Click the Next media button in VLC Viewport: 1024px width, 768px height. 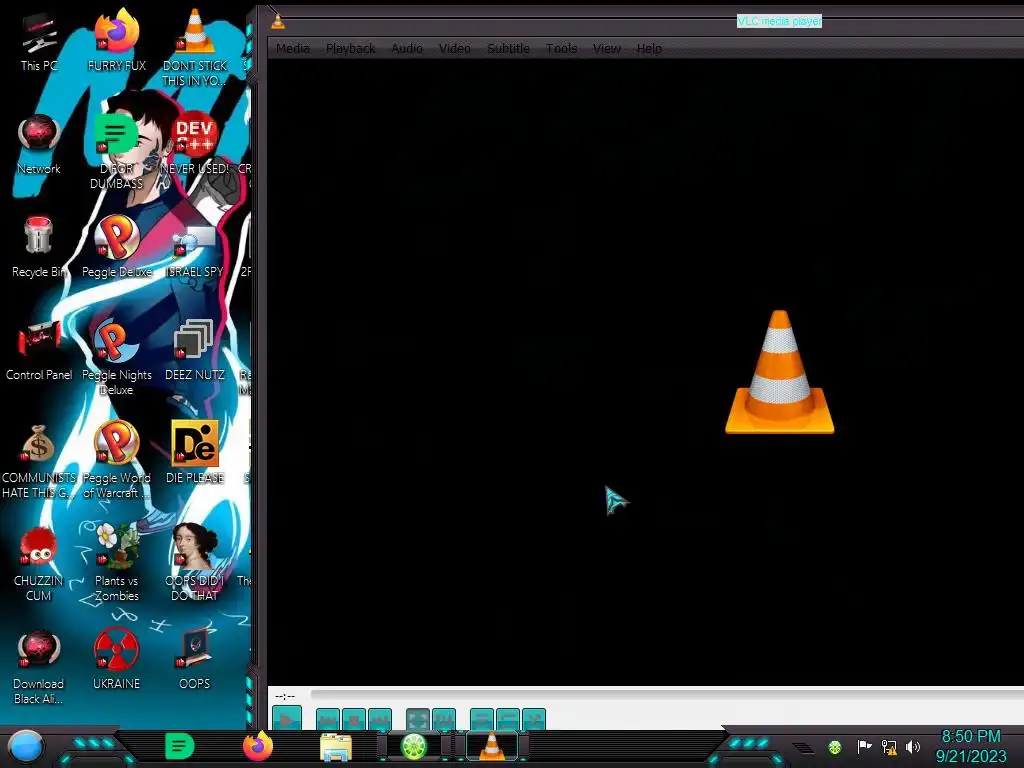coord(380,720)
